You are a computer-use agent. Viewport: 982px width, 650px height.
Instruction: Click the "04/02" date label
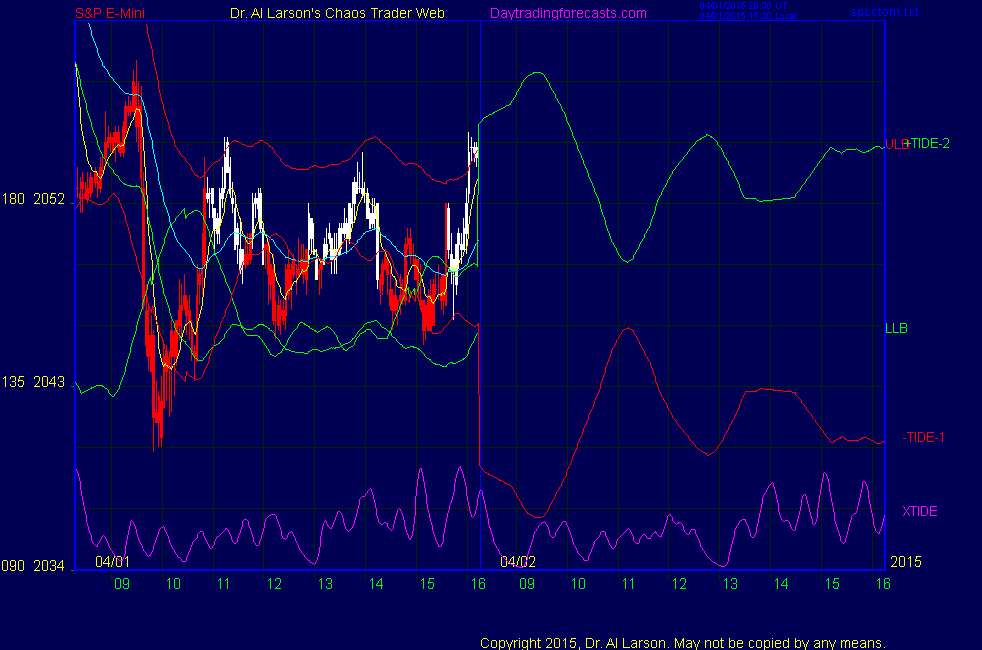(x=518, y=562)
